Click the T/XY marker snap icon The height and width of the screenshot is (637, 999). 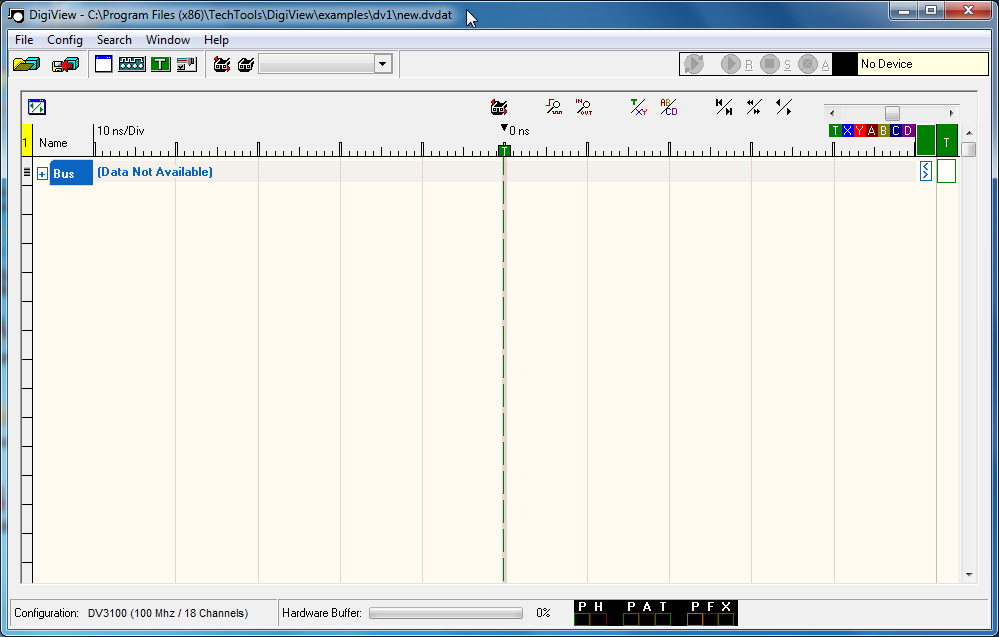(638, 107)
